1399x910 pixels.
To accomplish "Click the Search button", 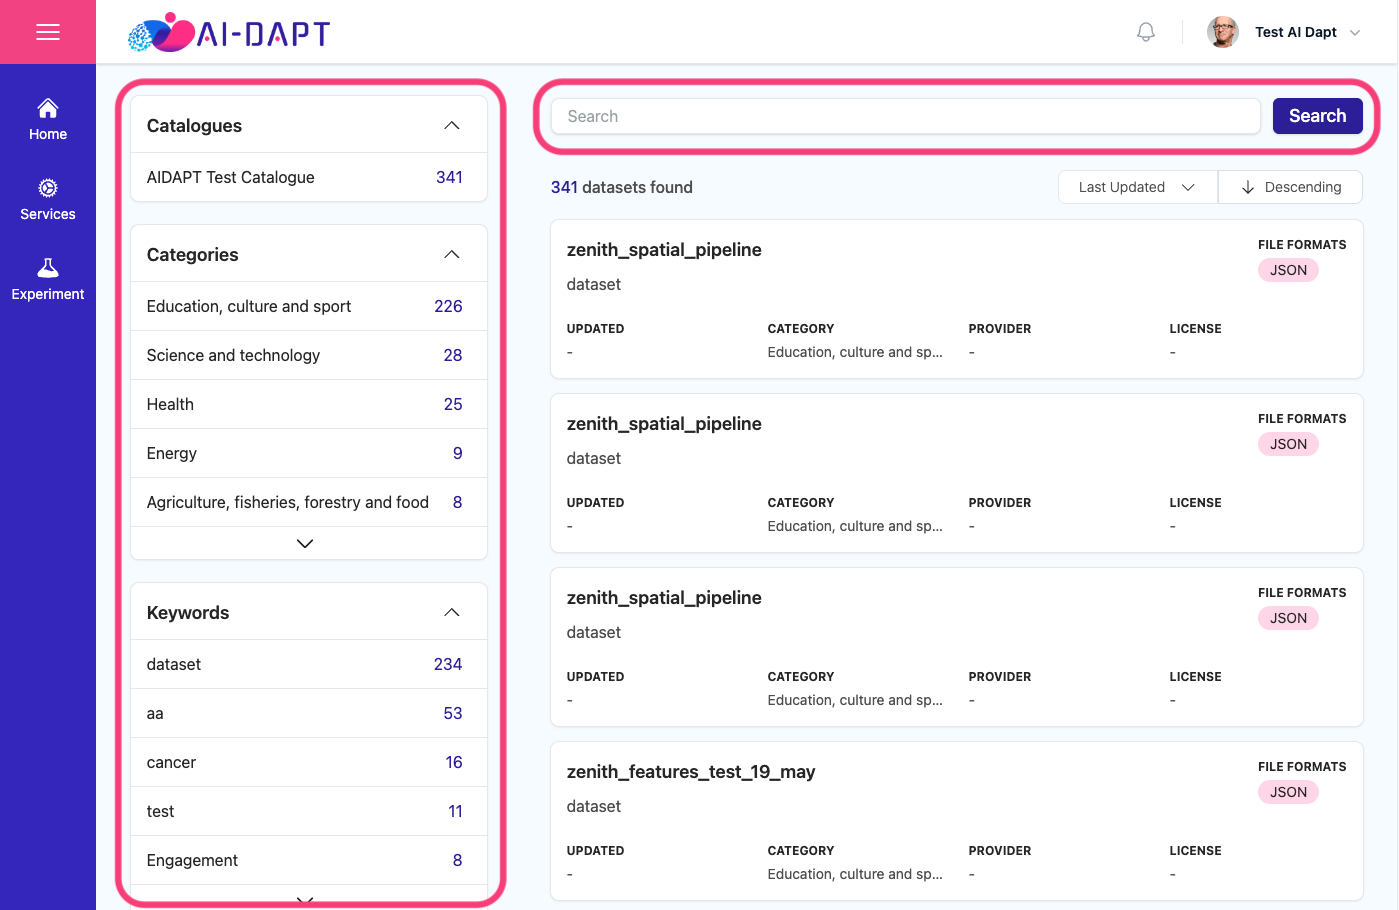I will (1317, 116).
